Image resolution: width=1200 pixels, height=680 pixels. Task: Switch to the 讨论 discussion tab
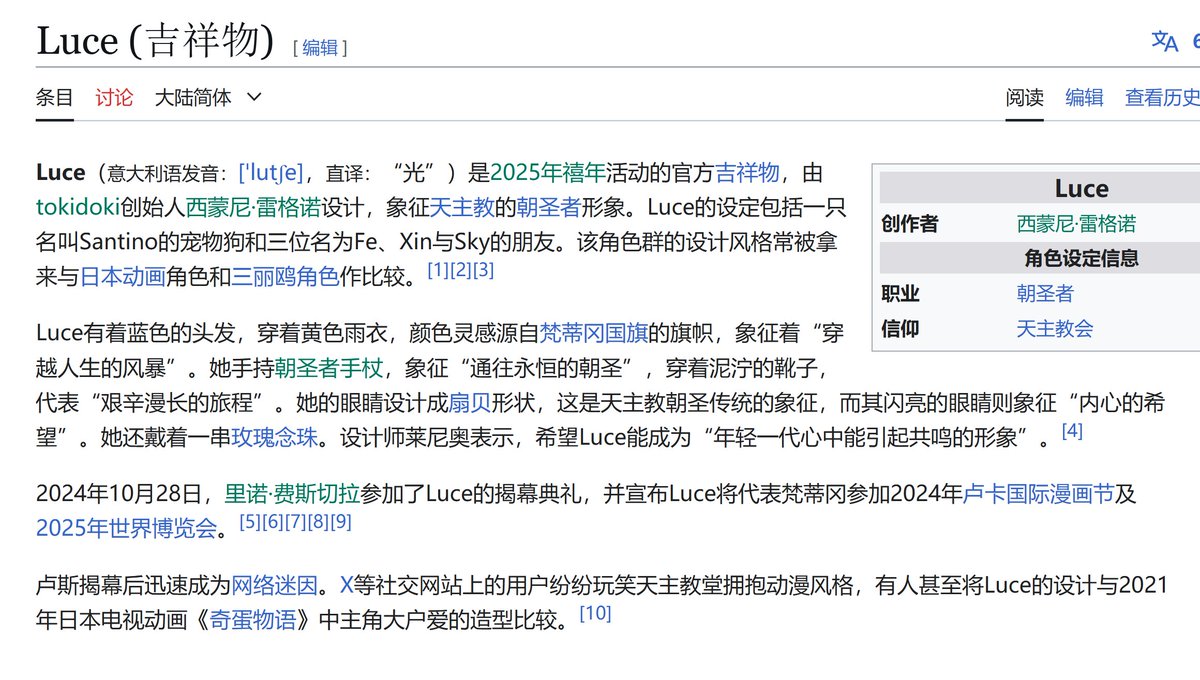point(114,97)
